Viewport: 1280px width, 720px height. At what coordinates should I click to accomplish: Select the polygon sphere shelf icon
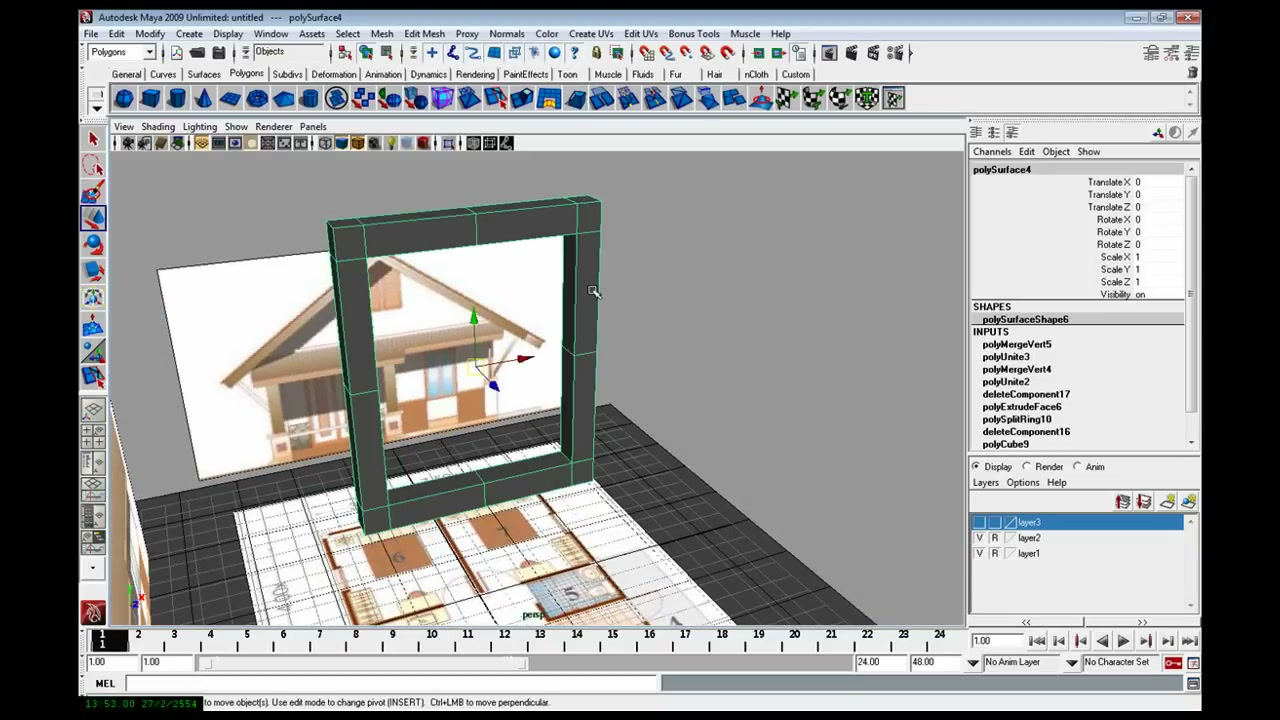click(x=124, y=98)
